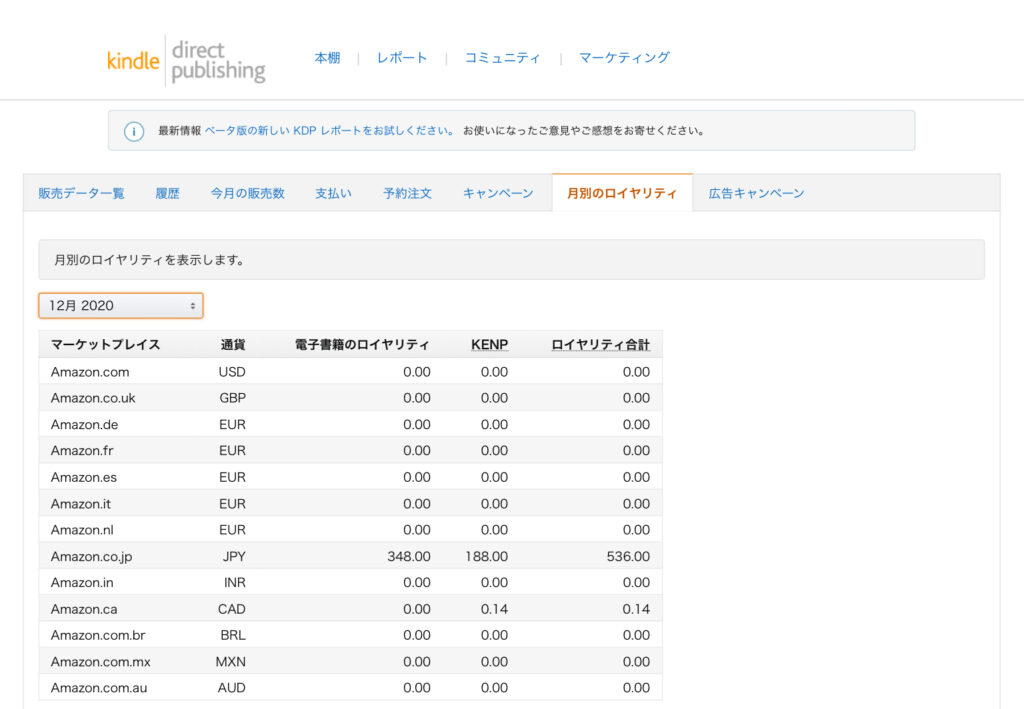Select the Amazon.fr marketplace cell

click(82, 450)
